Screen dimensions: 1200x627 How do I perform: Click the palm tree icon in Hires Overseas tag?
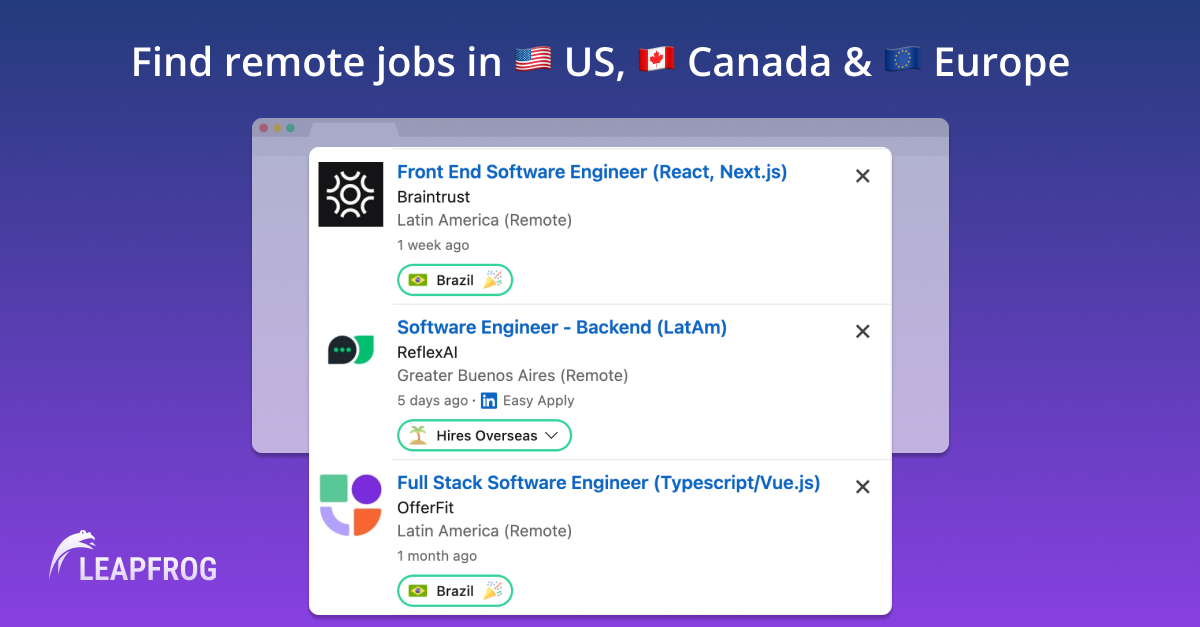(x=417, y=435)
